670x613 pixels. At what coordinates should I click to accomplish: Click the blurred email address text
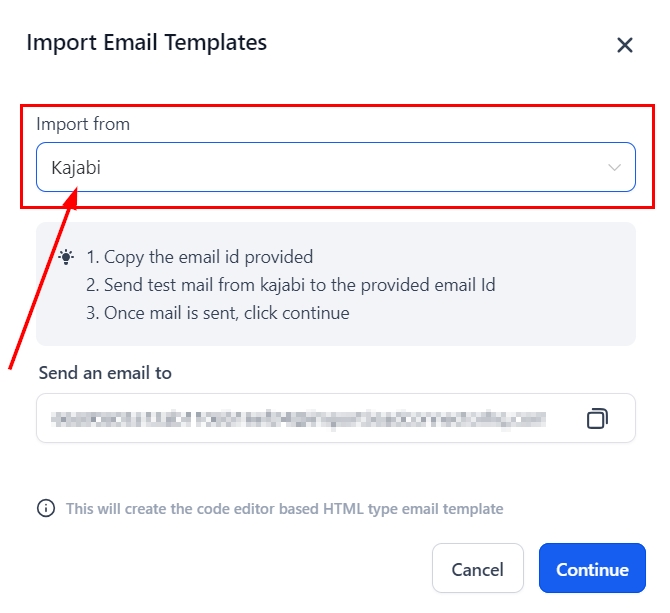click(298, 418)
